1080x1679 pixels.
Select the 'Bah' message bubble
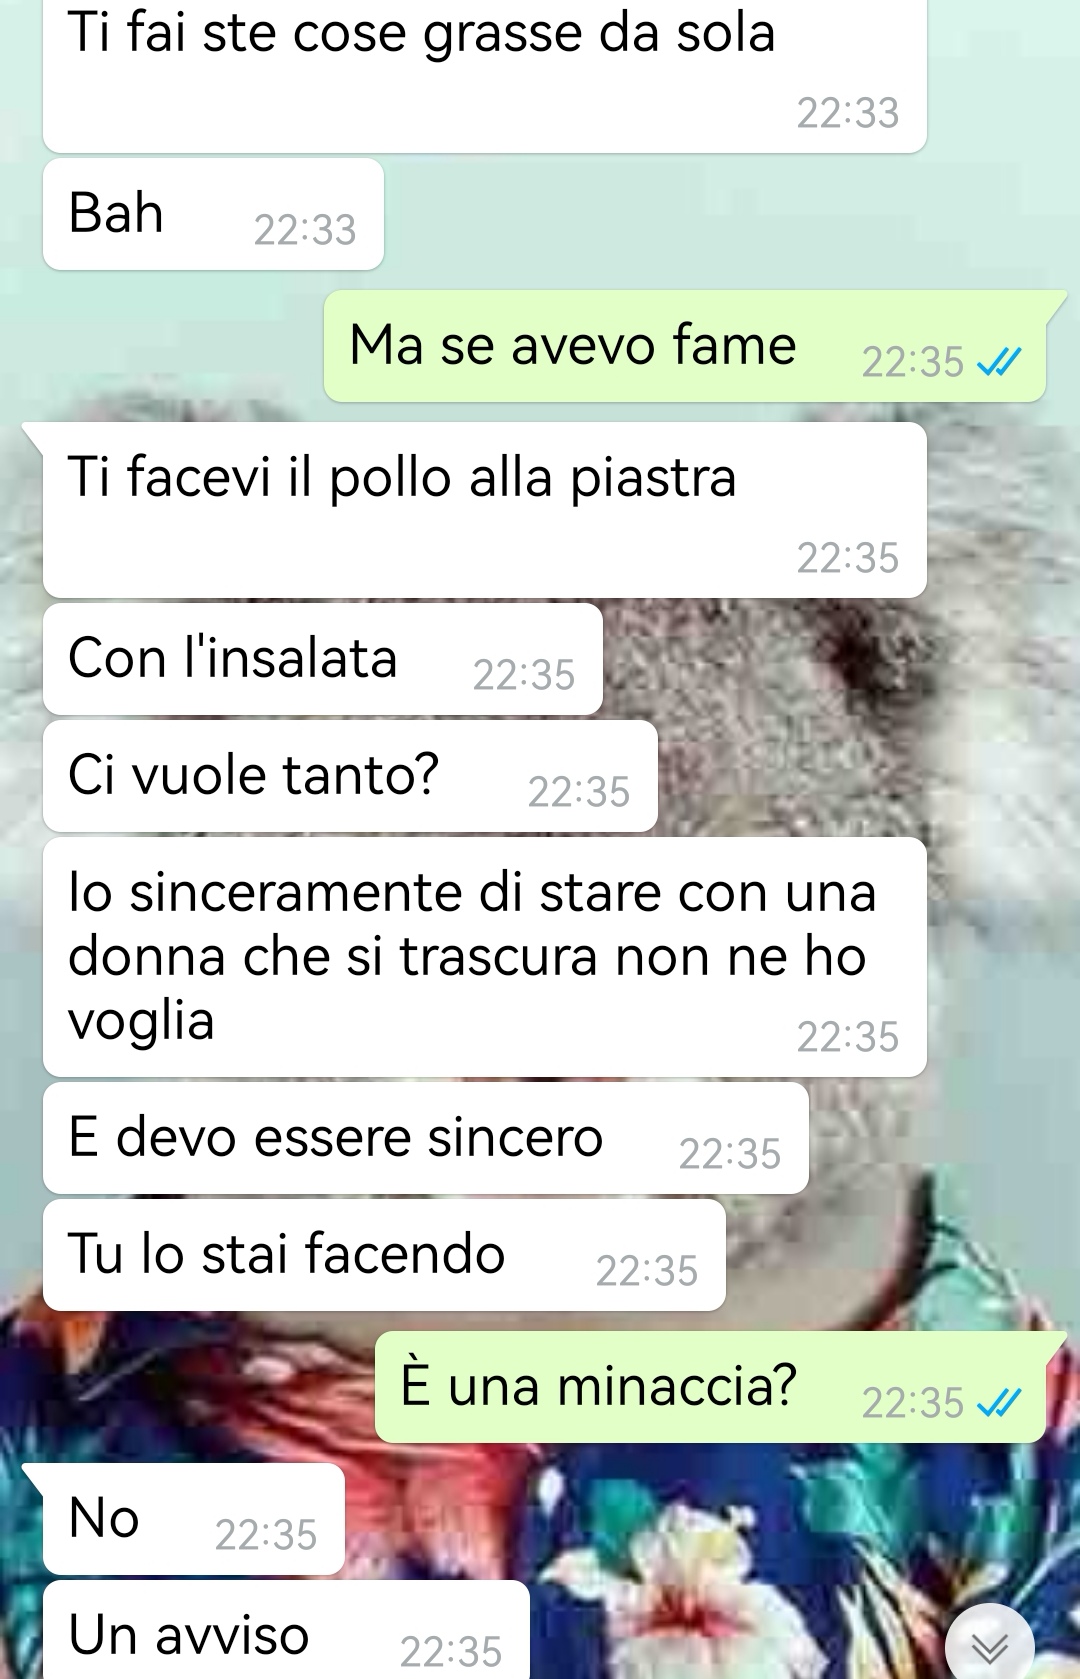[x=213, y=214]
